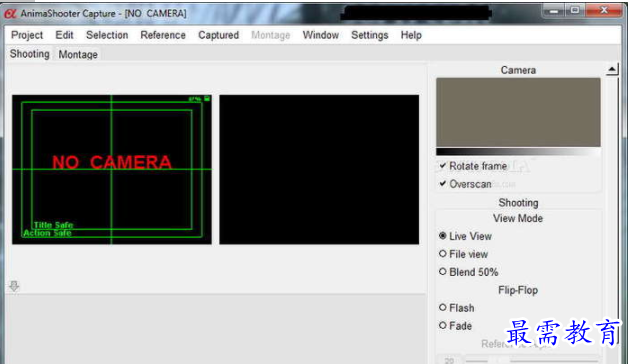Click the Shooting panel heading
The width and height of the screenshot is (628, 364).
[518, 203]
